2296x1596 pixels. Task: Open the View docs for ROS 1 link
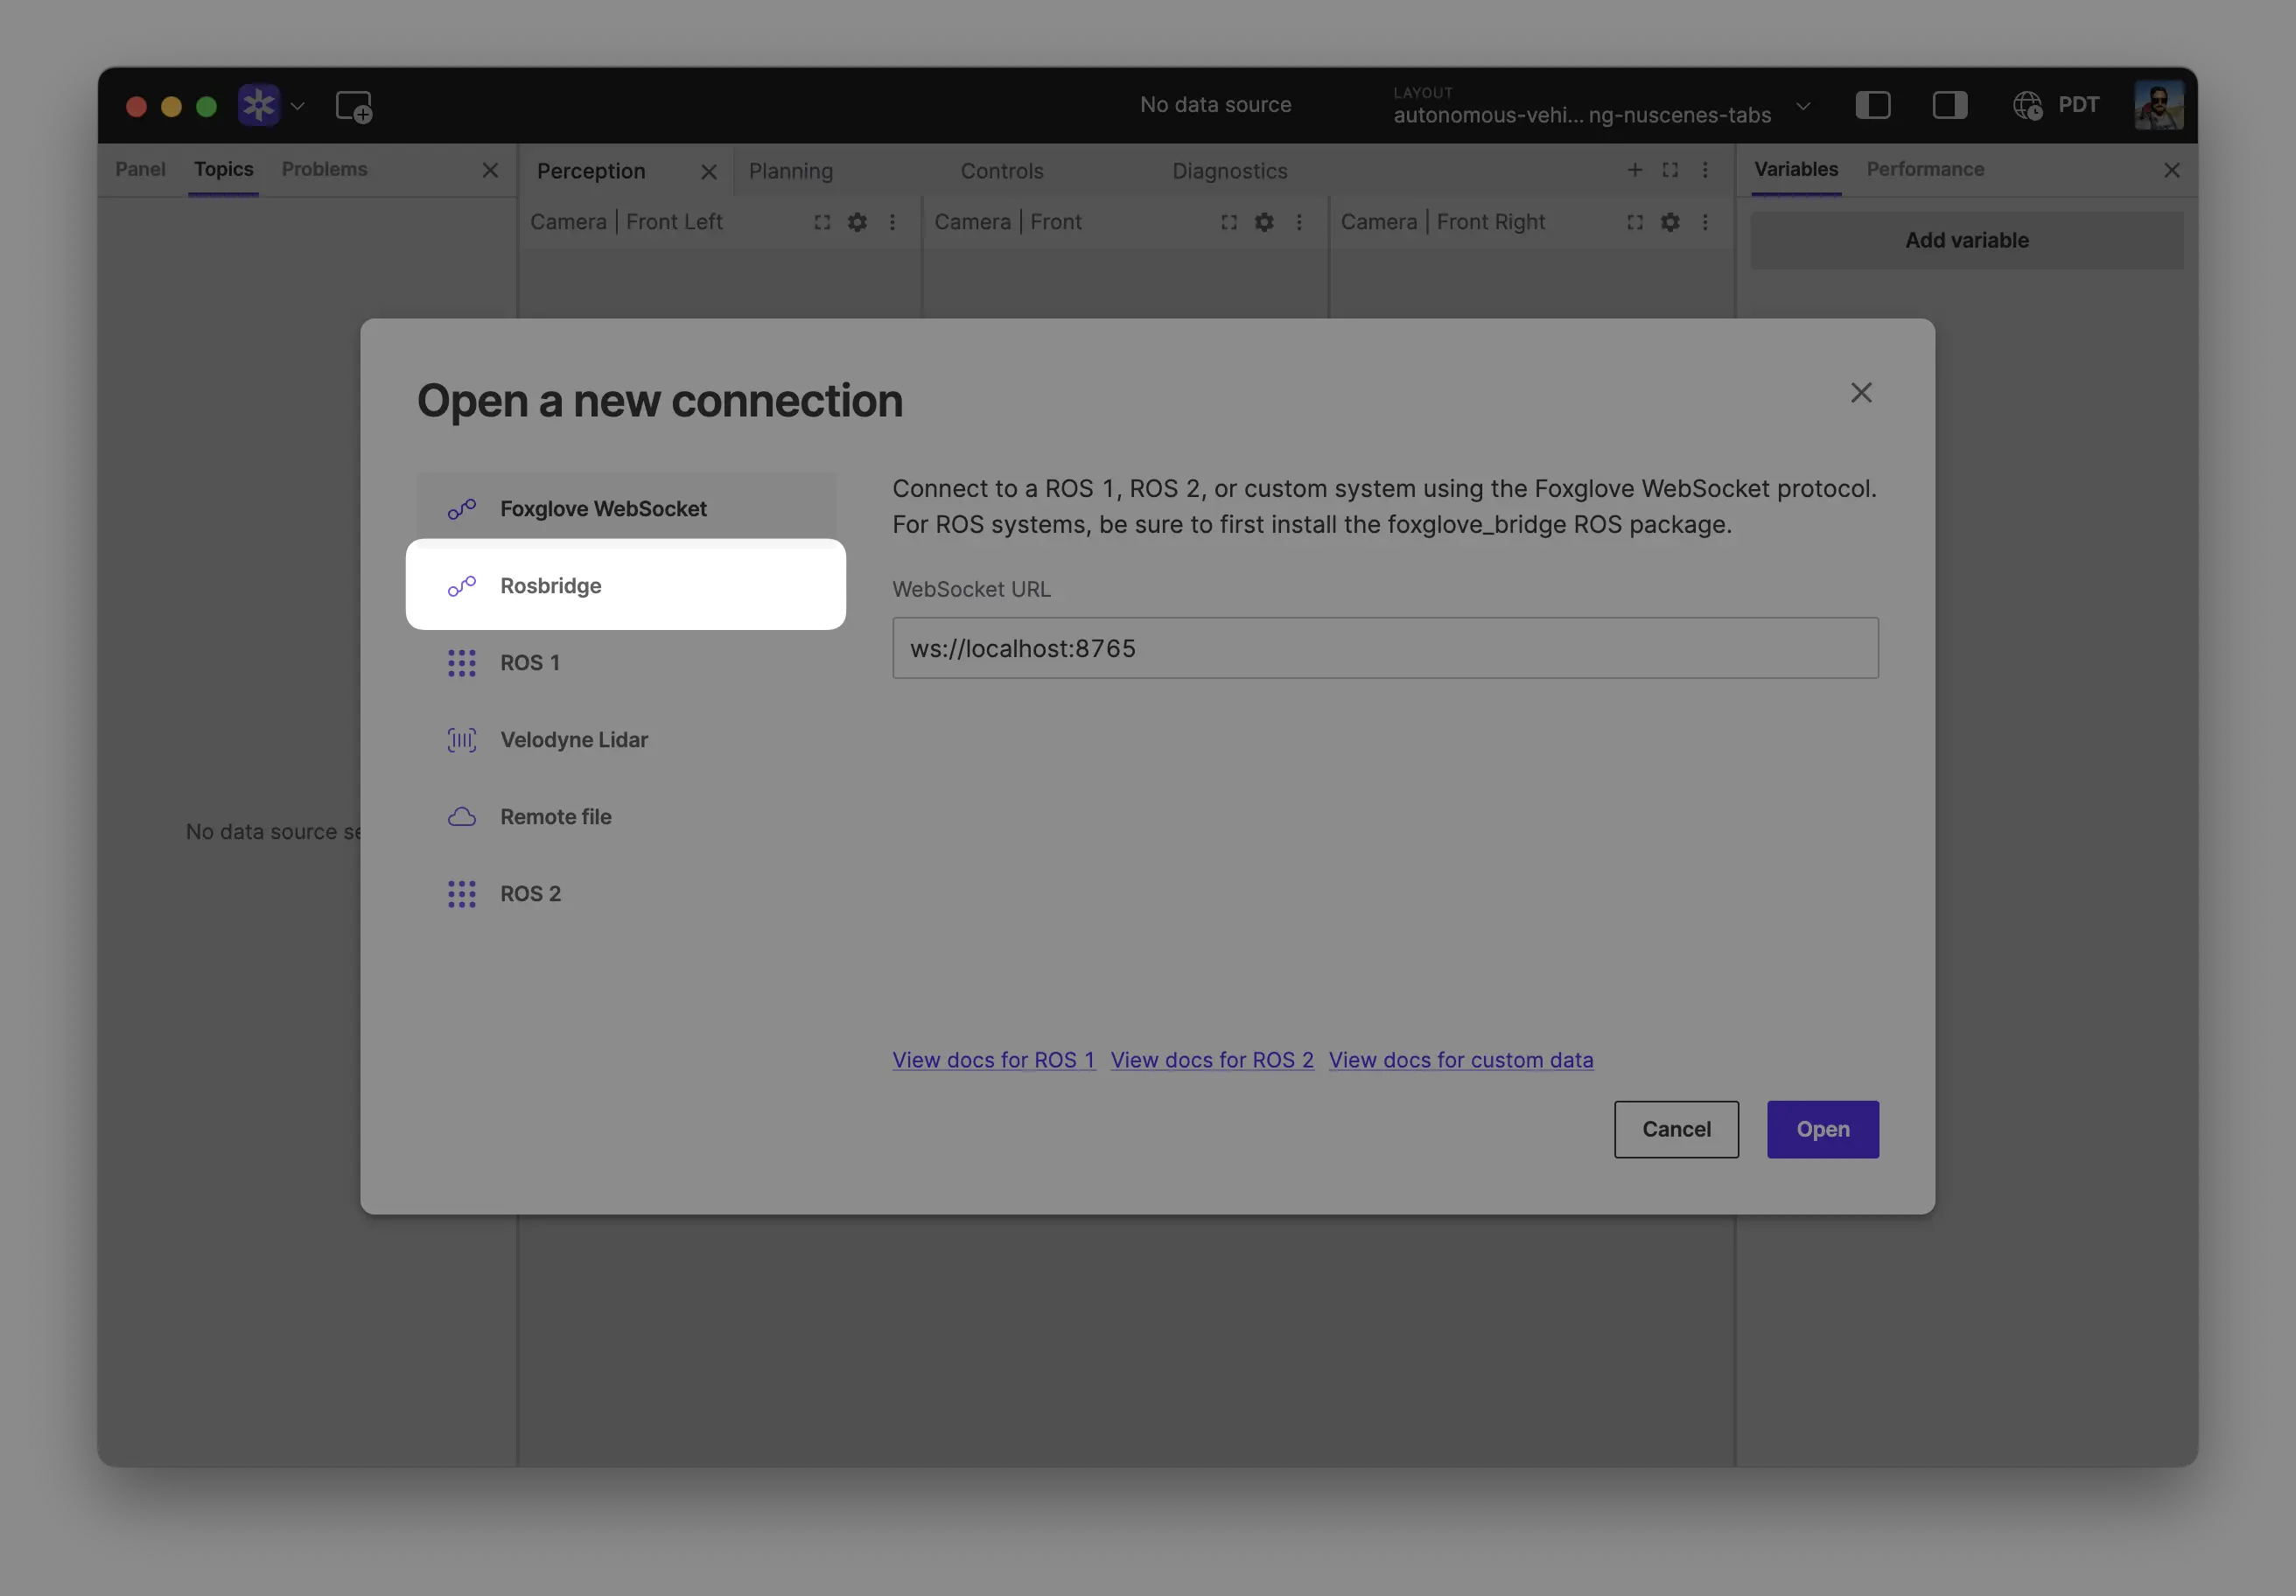coord(994,1060)
